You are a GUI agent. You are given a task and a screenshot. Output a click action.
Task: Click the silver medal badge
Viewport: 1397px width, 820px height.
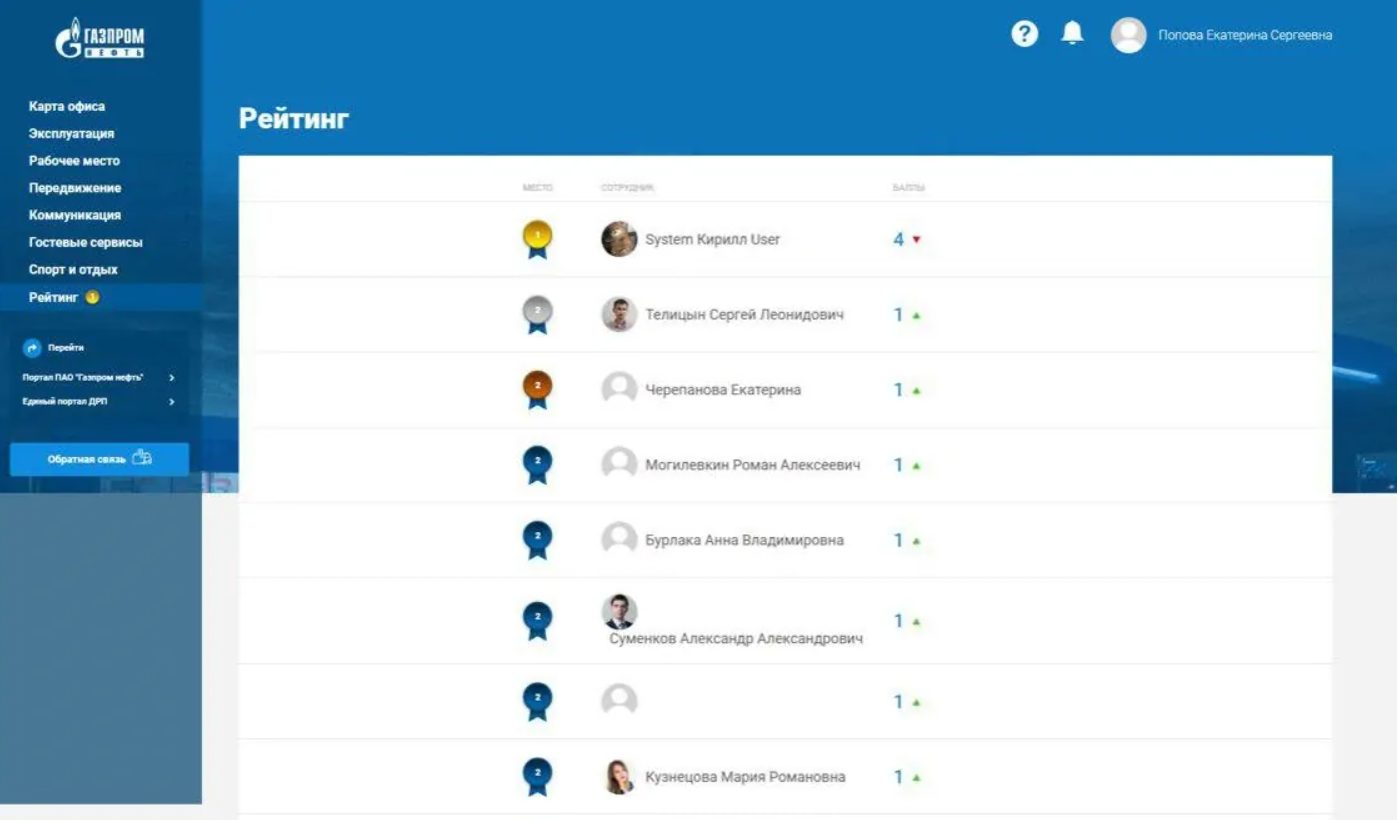537,314
